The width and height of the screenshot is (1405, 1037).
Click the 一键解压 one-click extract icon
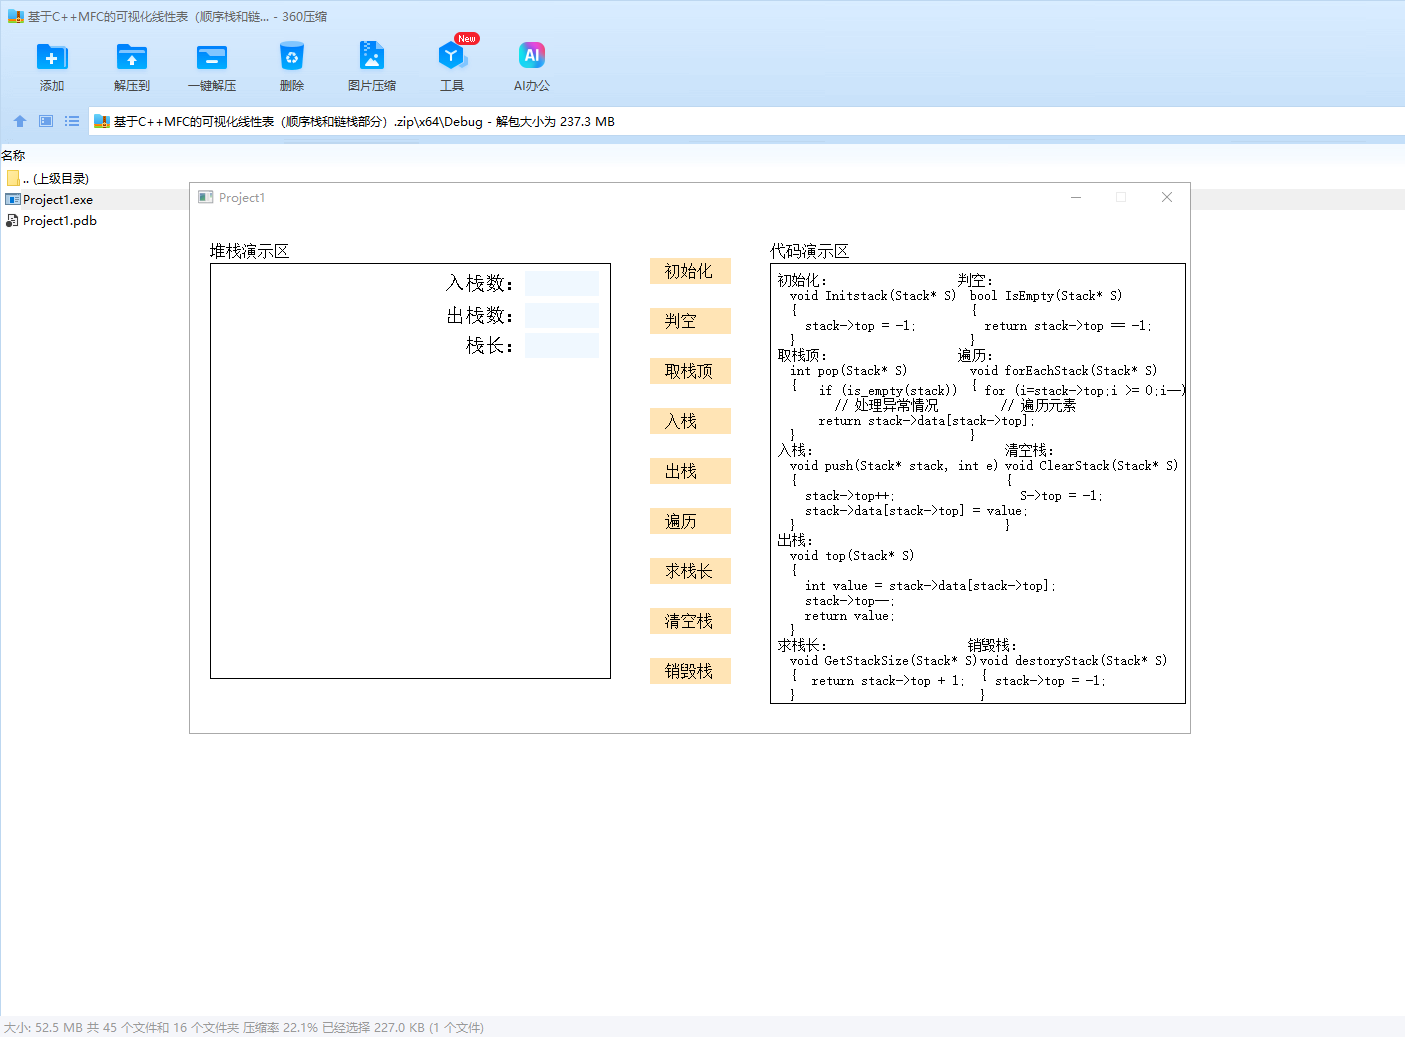(x=212, y=58)
